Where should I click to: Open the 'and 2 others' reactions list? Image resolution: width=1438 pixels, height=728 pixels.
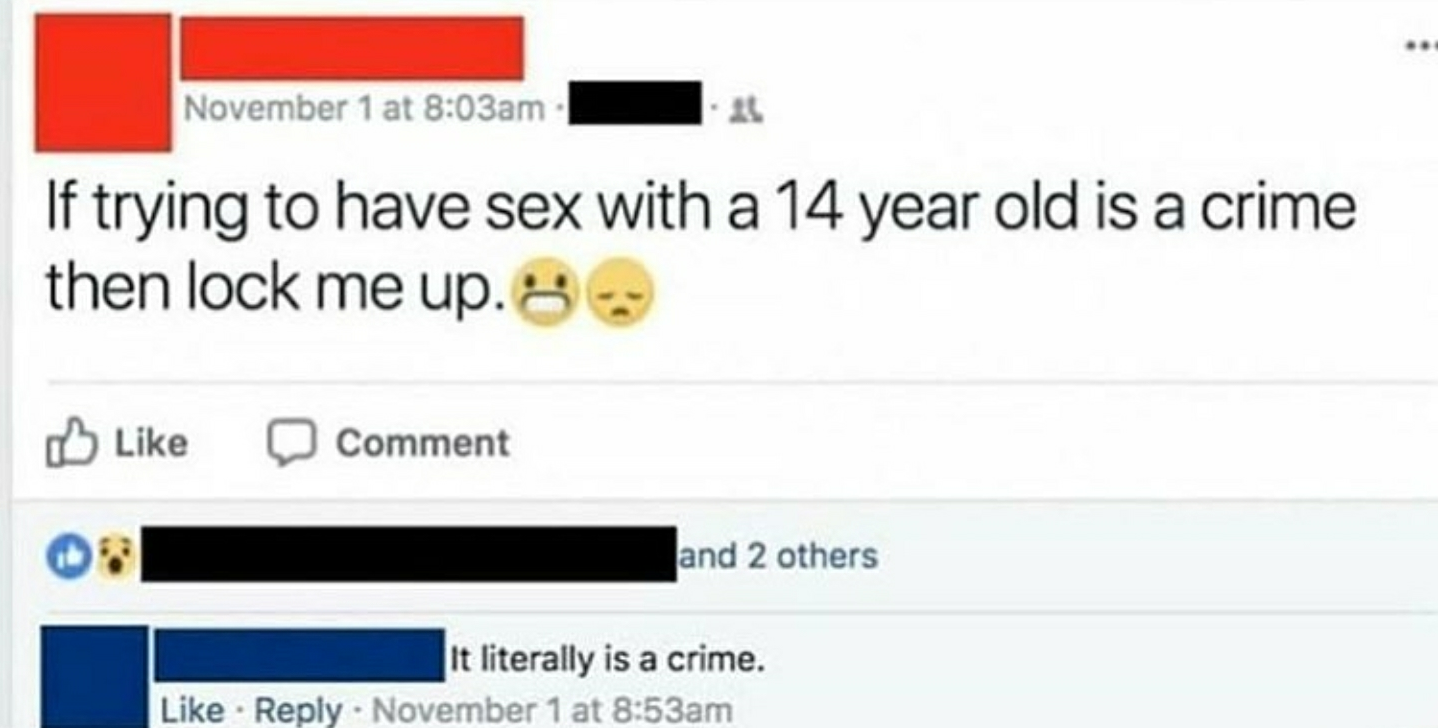coord(778,556)
